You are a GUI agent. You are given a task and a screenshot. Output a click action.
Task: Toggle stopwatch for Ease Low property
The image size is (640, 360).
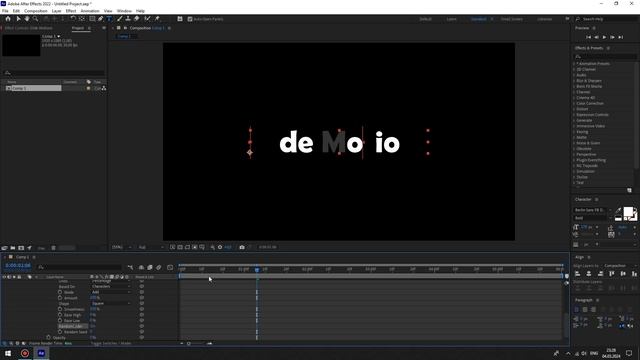point(60,321)
